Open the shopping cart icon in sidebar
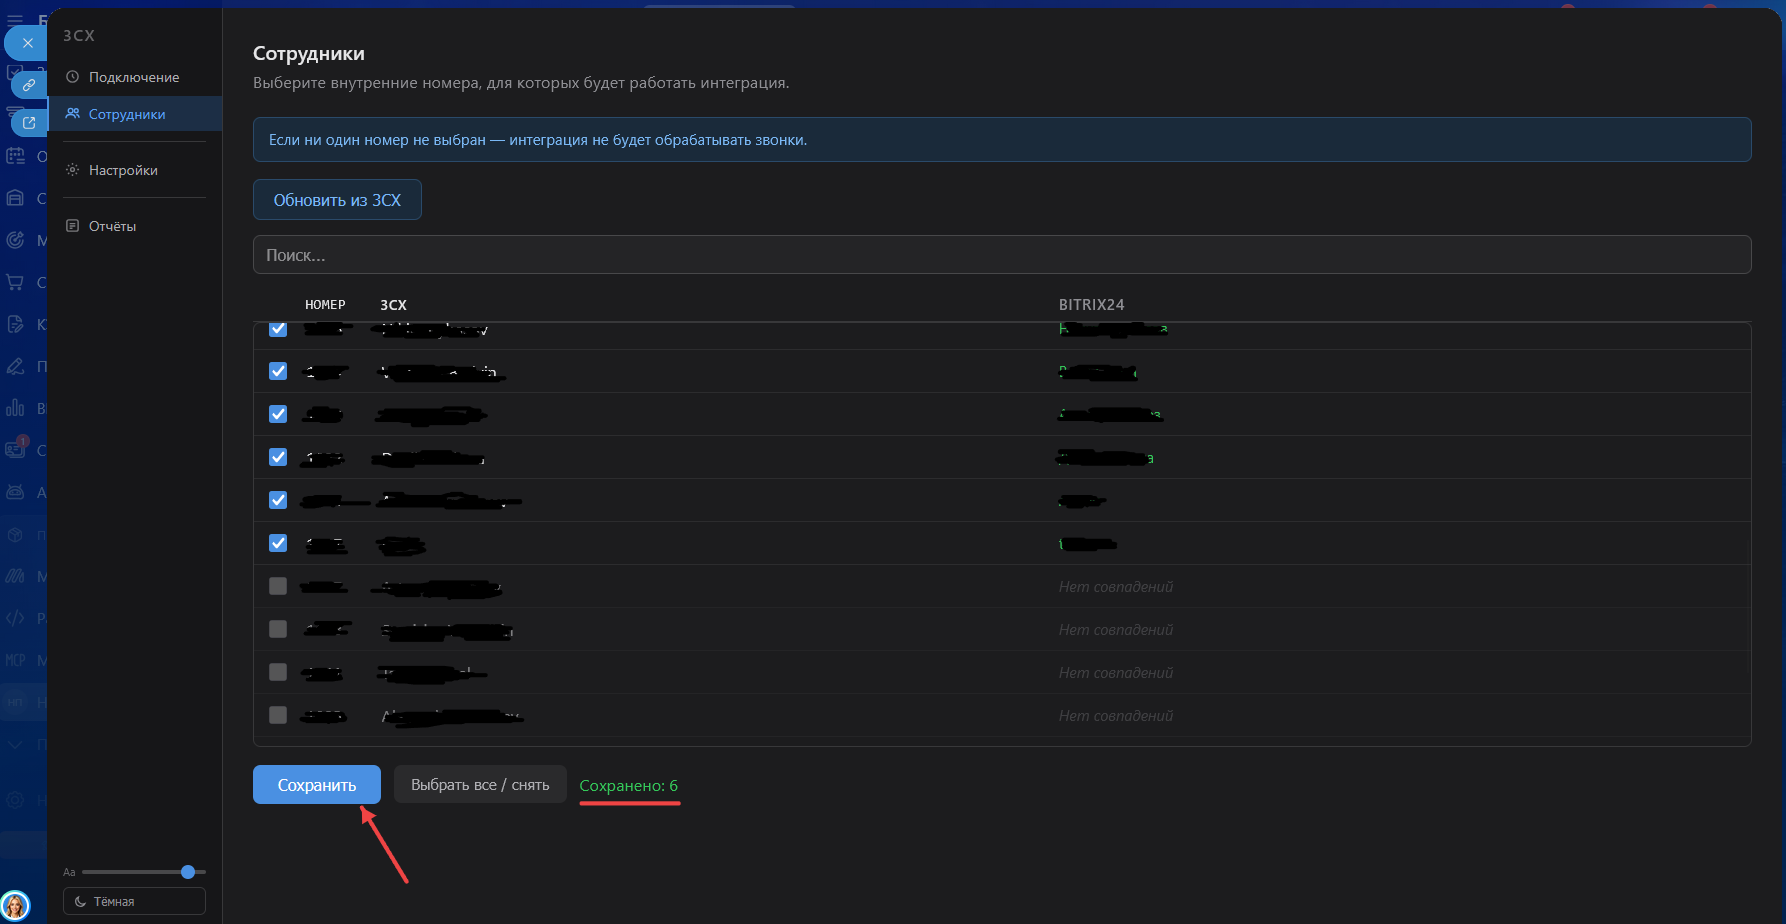 pos(15,282)
